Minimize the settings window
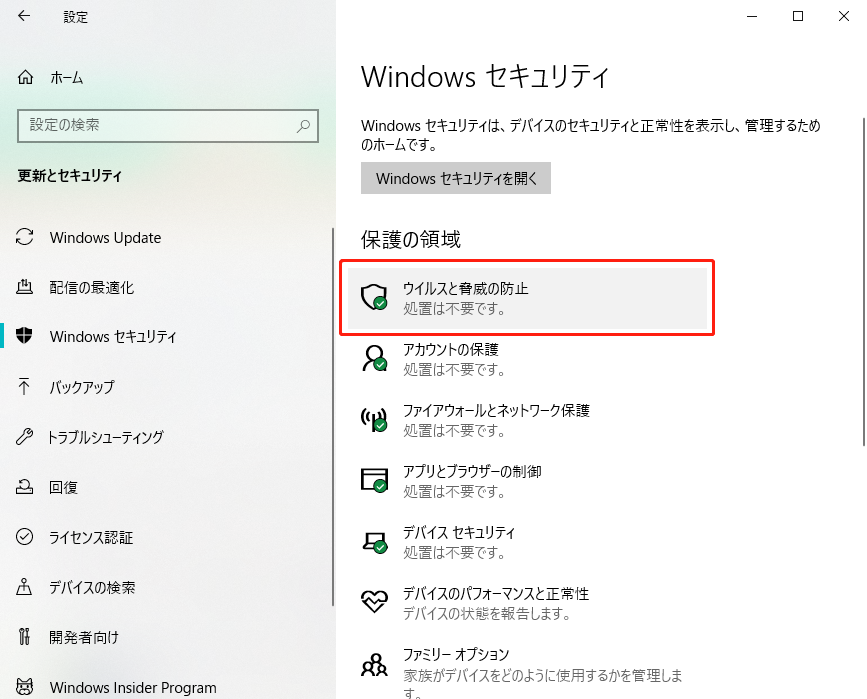867x699 pixels. 752,16
